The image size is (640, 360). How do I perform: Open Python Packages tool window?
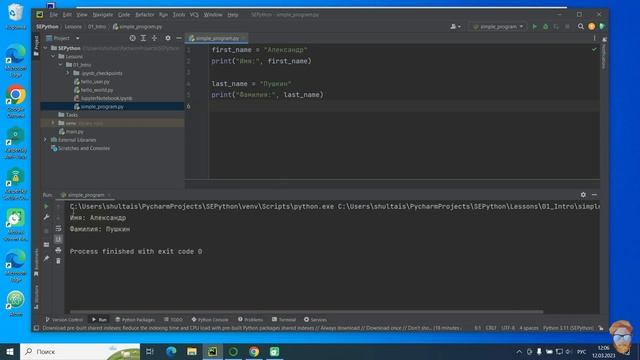[x=135, y=320]
